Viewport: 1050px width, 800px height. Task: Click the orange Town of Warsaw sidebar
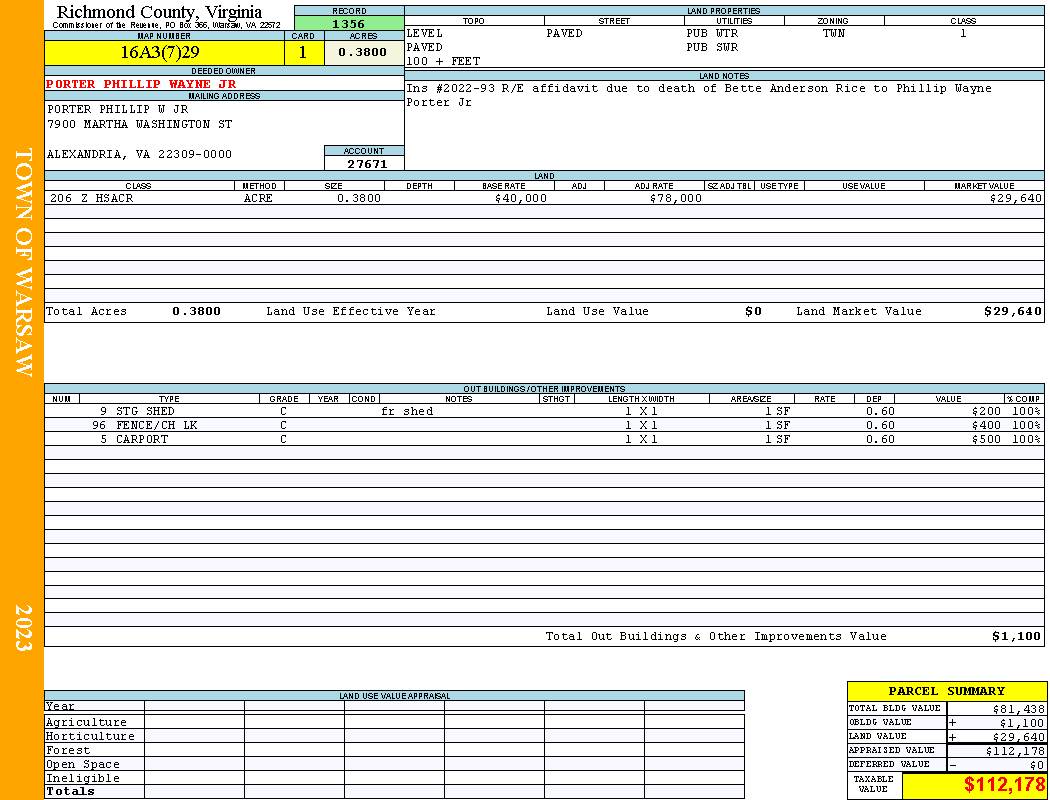point(22,400)
